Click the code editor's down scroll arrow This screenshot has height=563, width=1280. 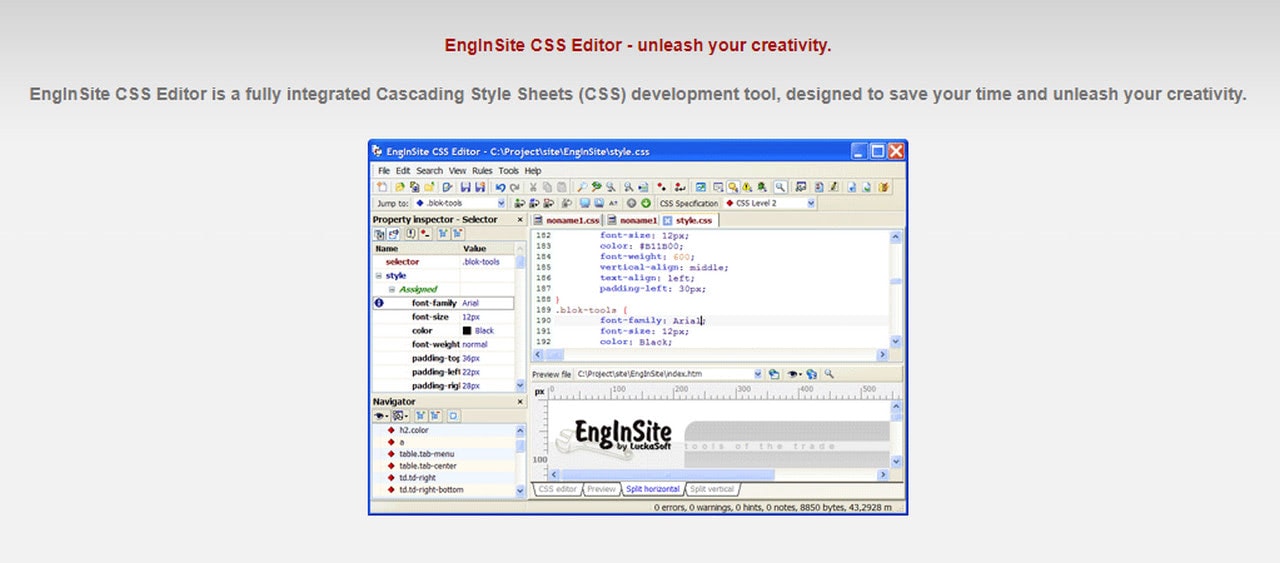895,341
